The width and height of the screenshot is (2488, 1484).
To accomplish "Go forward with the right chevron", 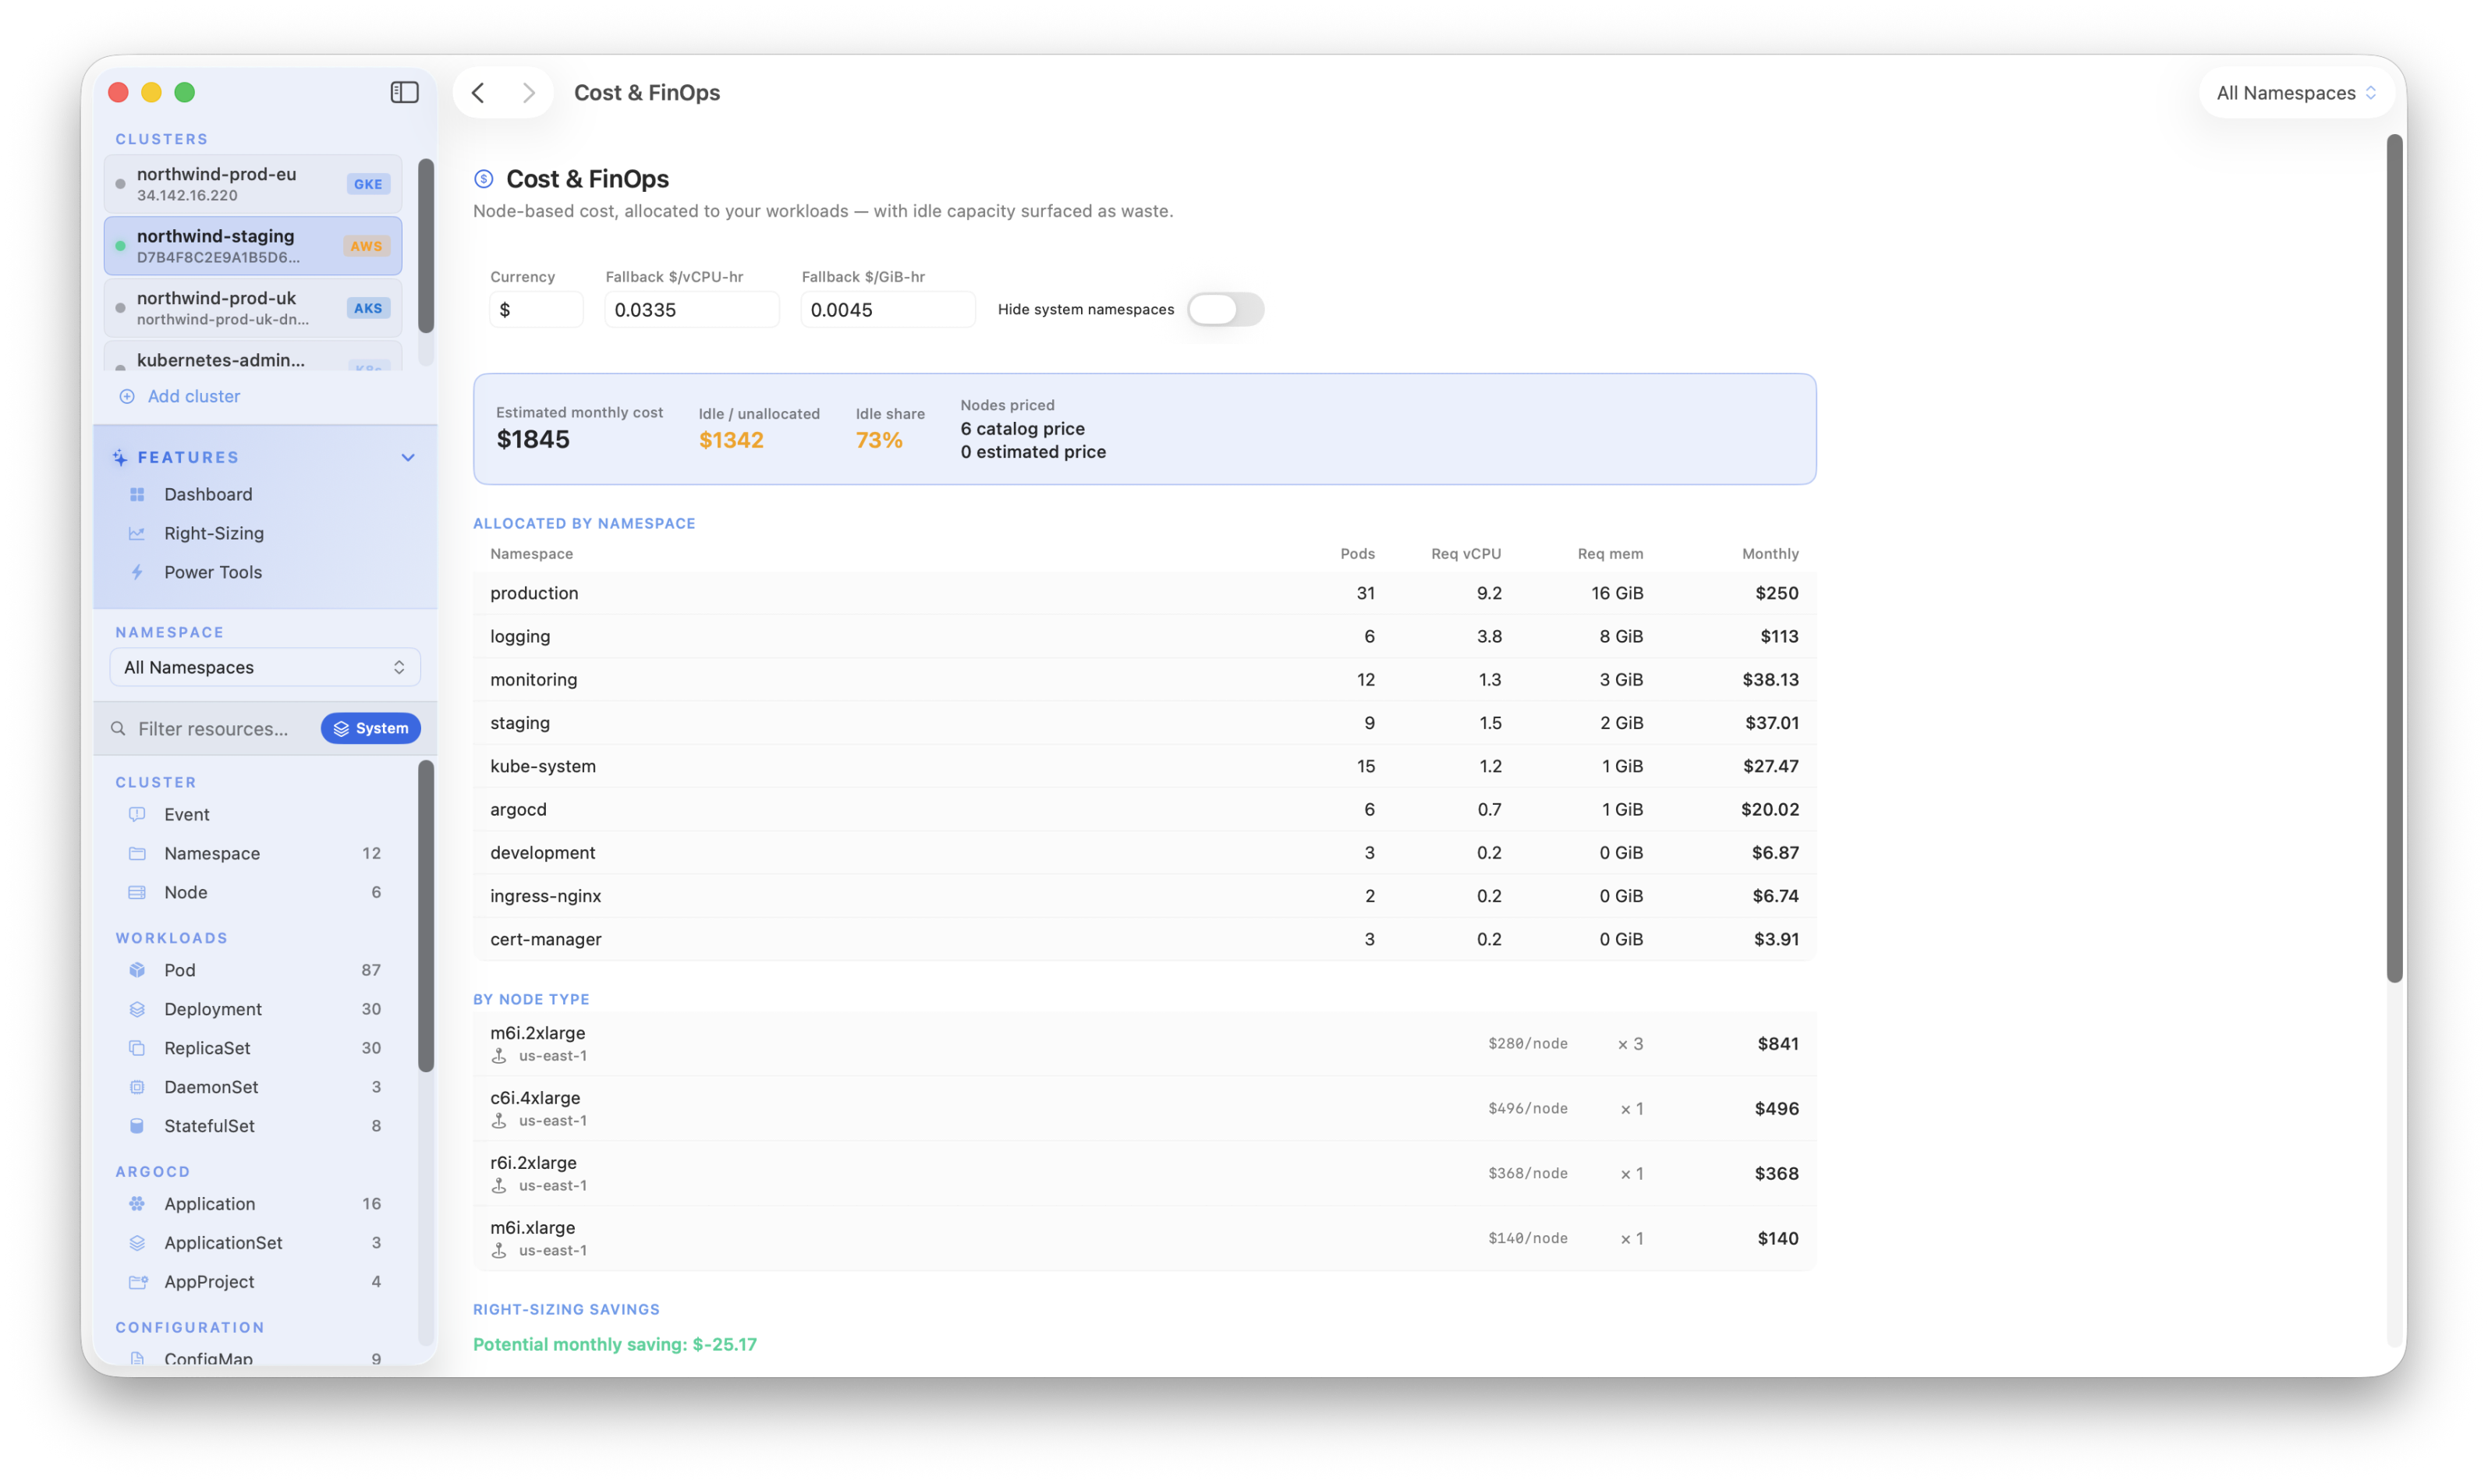I will point(528,92).
